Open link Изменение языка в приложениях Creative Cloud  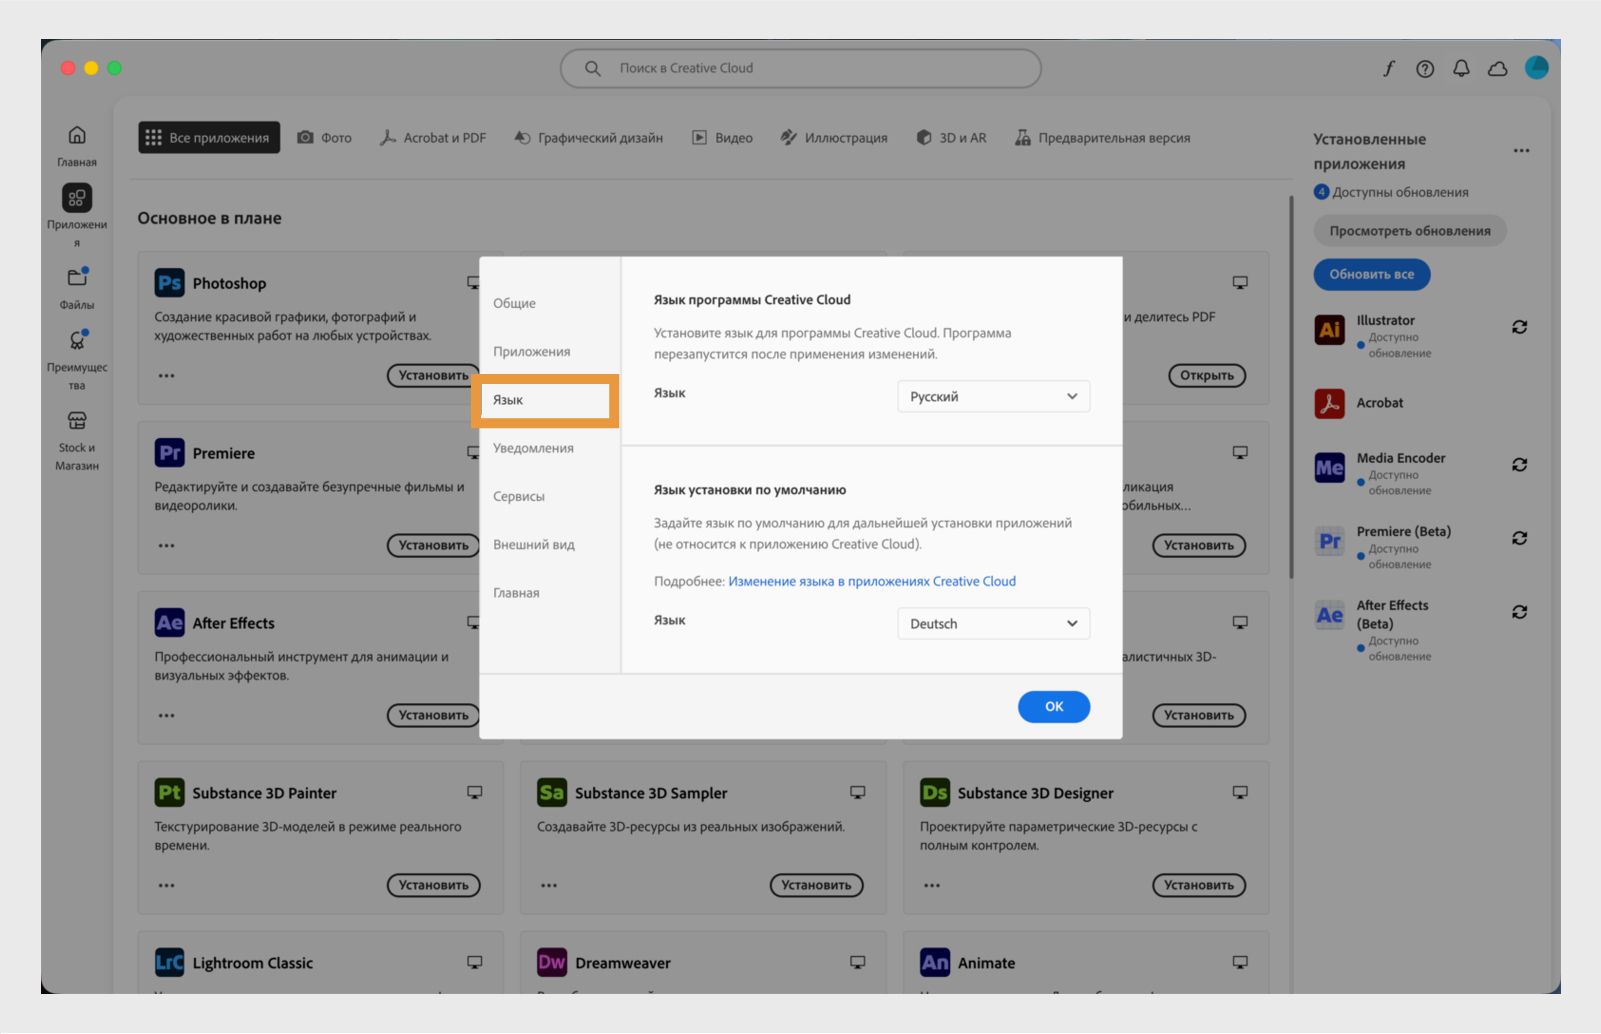click(872, 581)
